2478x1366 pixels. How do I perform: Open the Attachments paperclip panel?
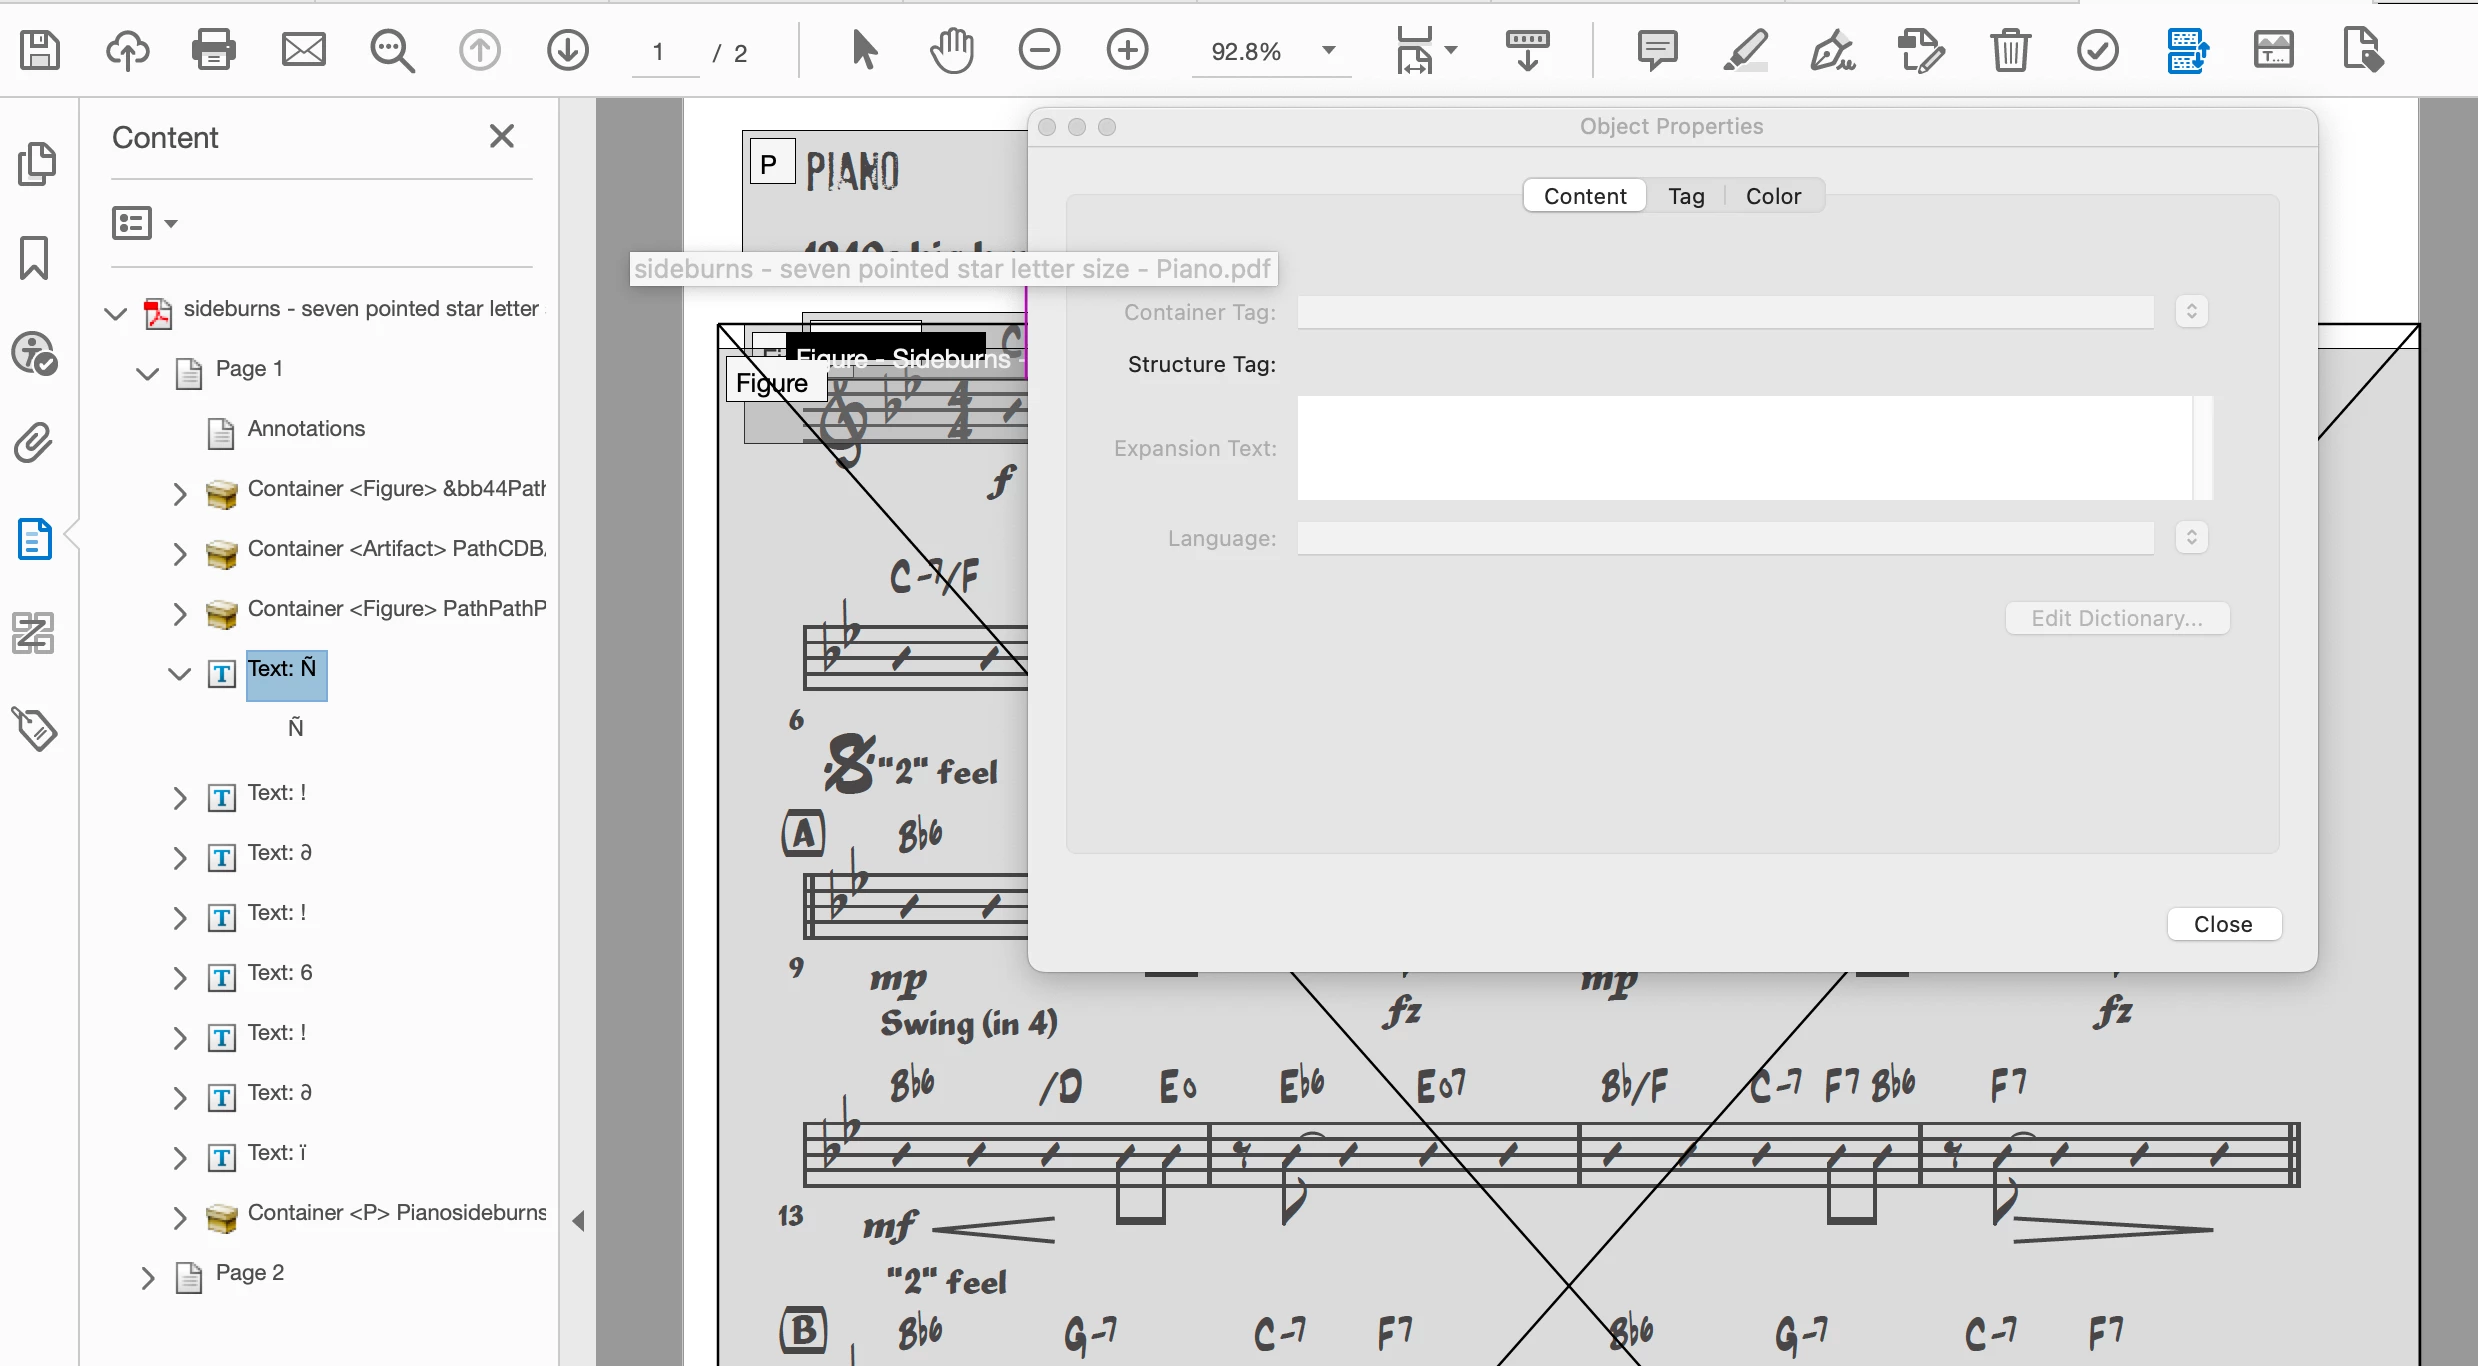(35, 443)
